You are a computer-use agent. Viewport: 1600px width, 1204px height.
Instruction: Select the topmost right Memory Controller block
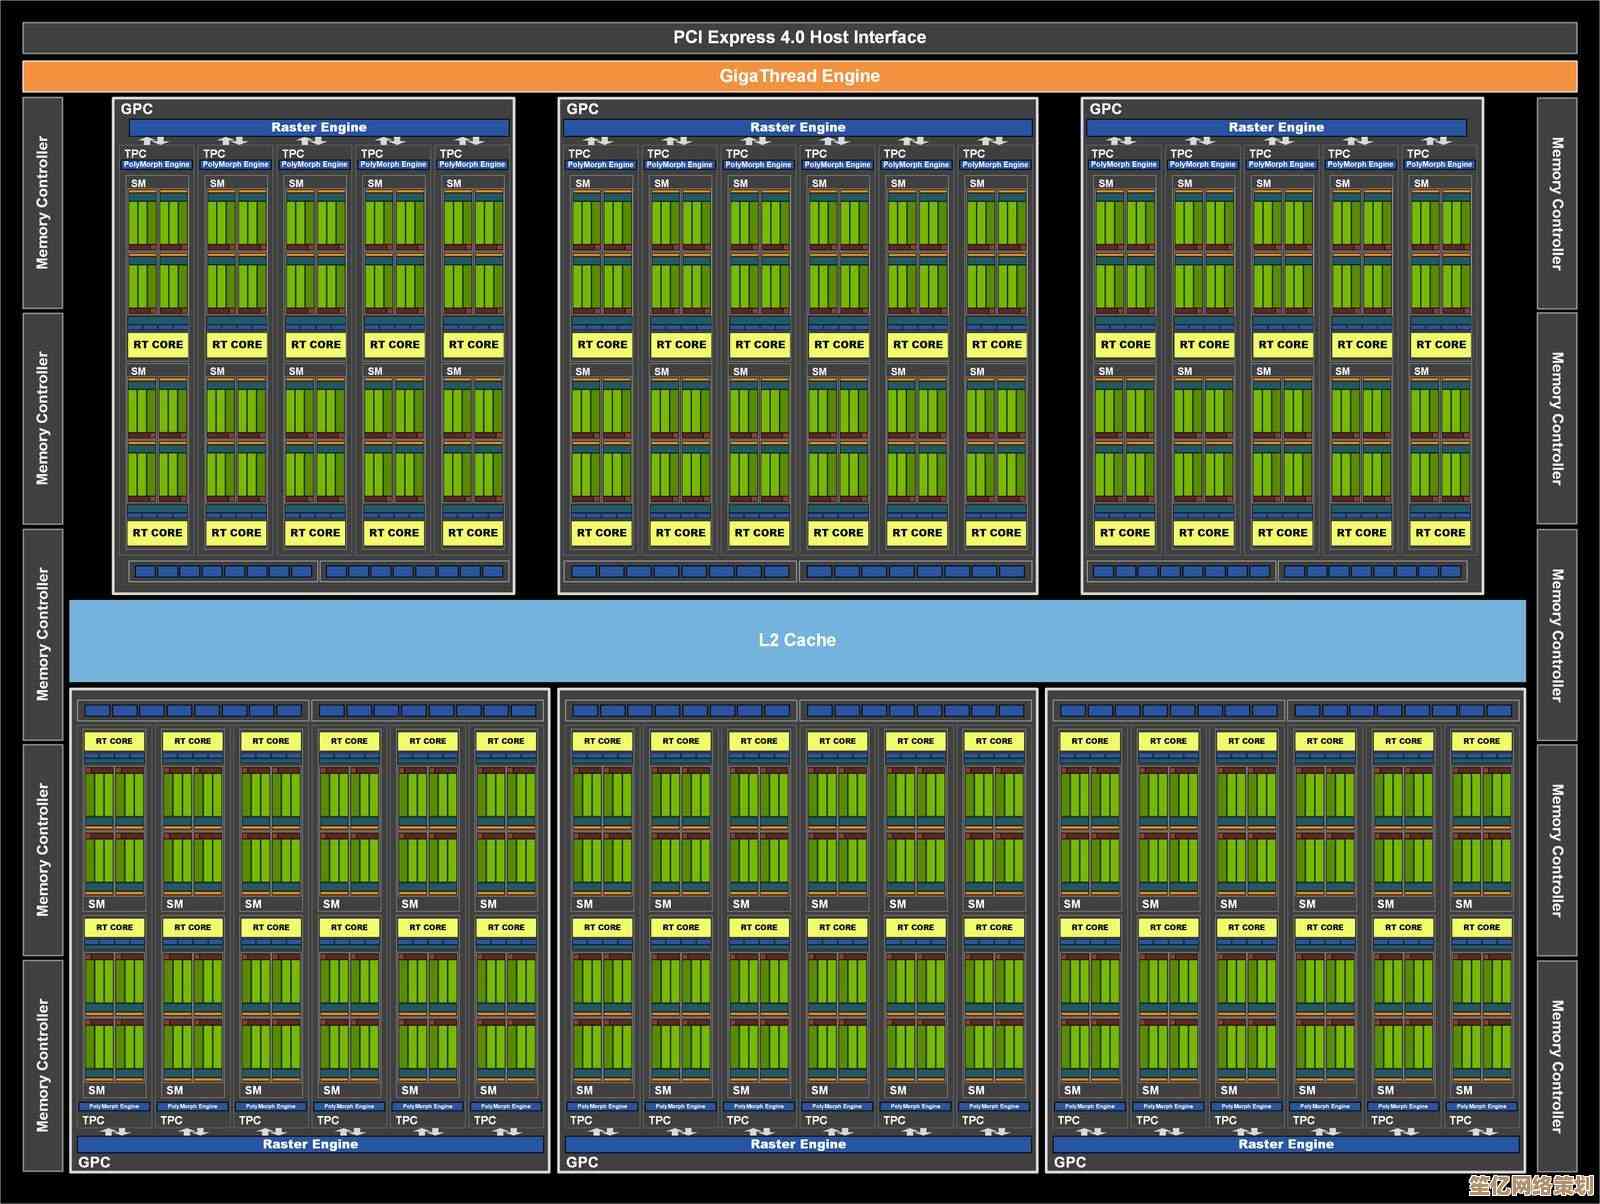[x=1556, y=203]
